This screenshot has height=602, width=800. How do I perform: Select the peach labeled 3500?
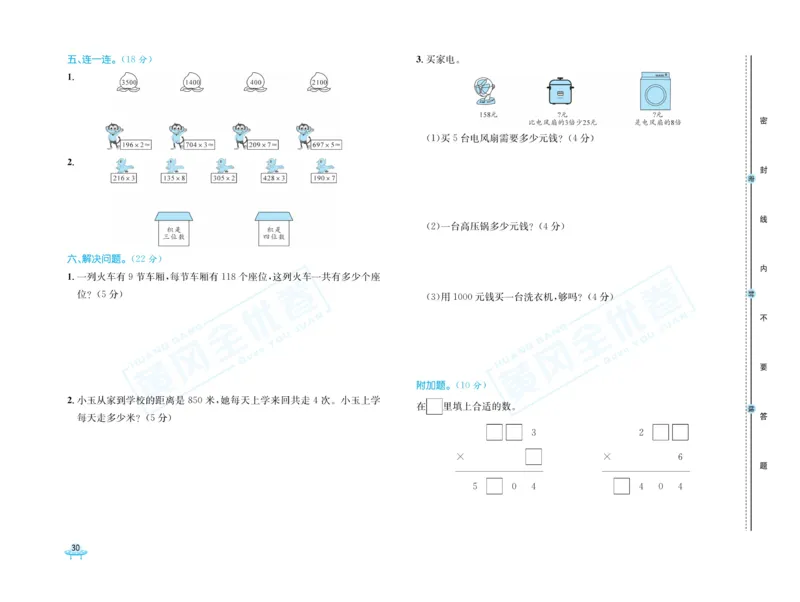(130, 82)
